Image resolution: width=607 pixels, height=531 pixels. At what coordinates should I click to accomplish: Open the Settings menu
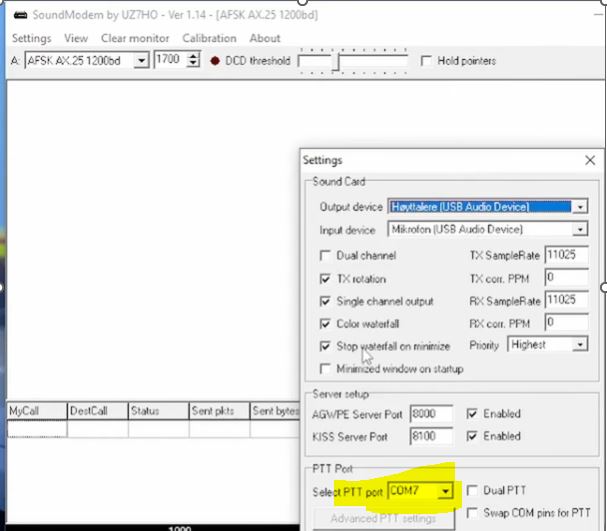tap(31, 38)
